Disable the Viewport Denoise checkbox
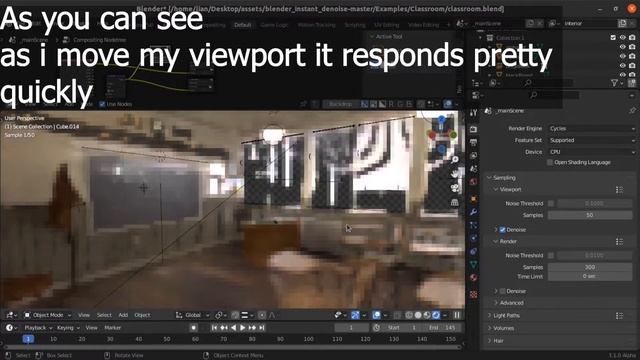This screenshot has width=640, height=360. click(x=502, y=230)
